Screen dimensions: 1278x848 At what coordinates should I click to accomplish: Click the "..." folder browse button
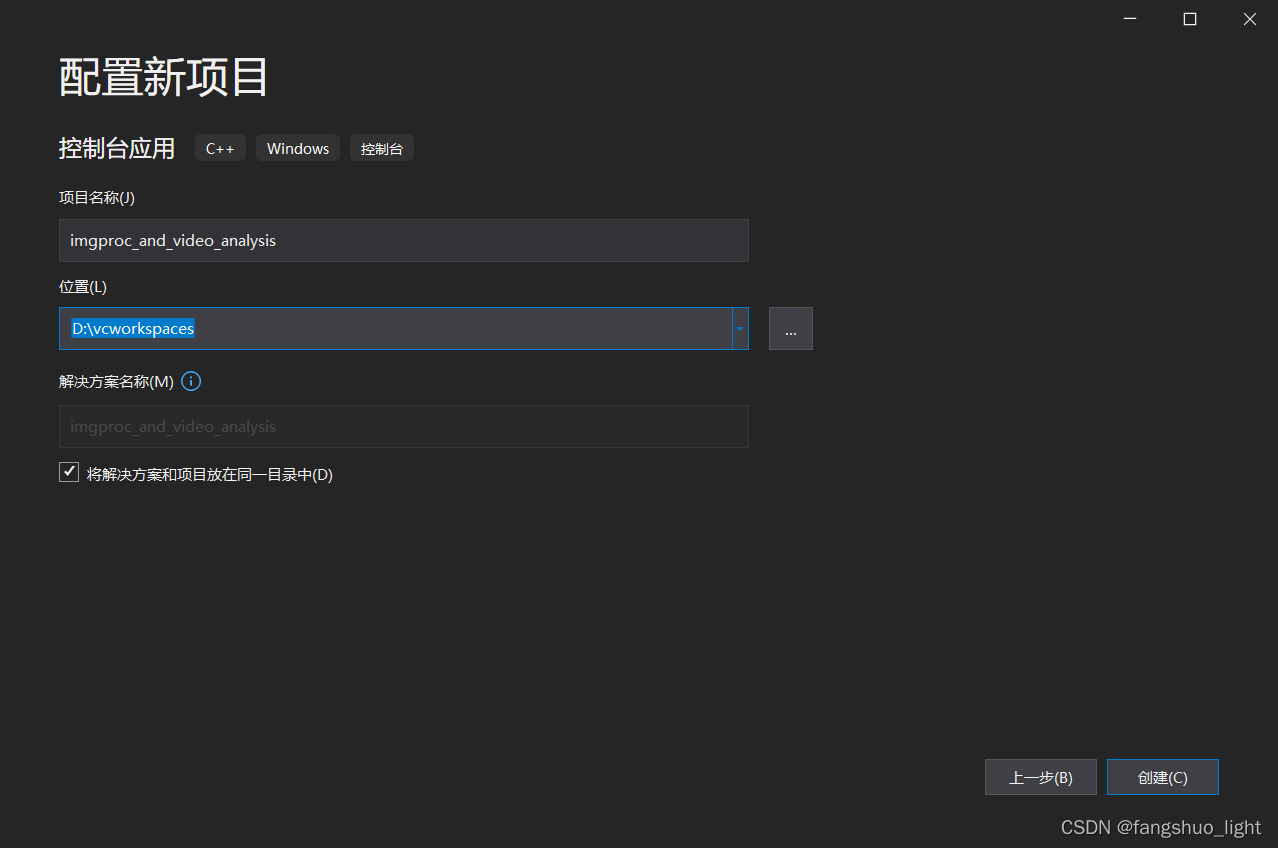click(x=790, y=328)
